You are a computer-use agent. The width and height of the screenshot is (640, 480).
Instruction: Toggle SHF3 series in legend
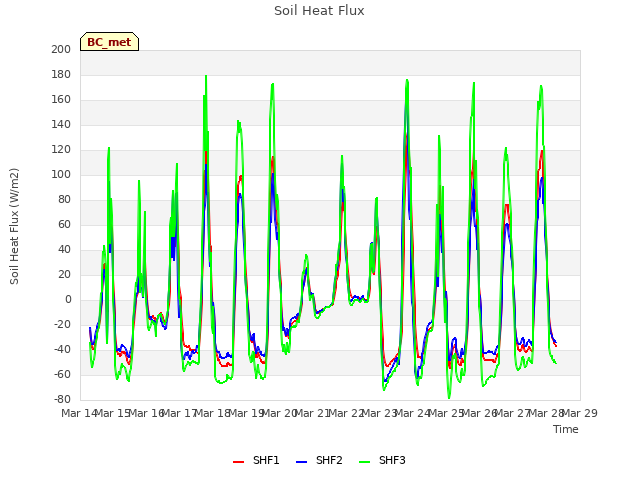[x=382, y=460]
